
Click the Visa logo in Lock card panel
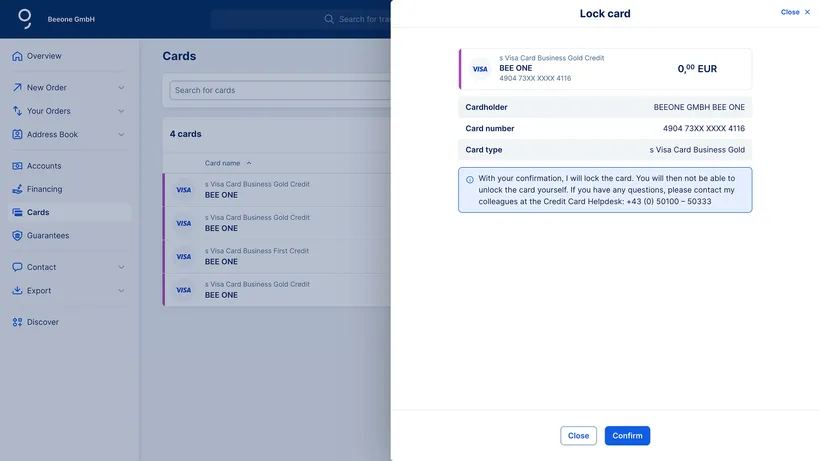pos(480,69)
